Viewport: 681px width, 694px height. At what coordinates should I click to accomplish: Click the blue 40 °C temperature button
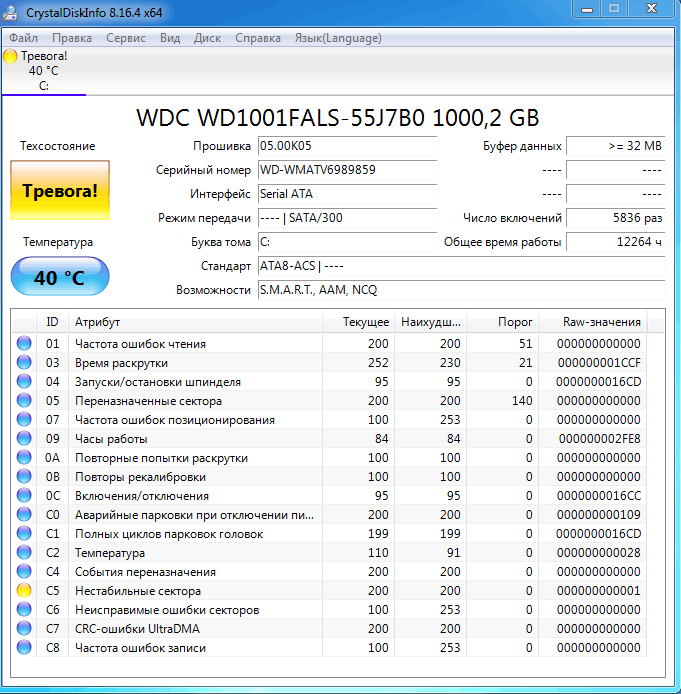(60, 277)
